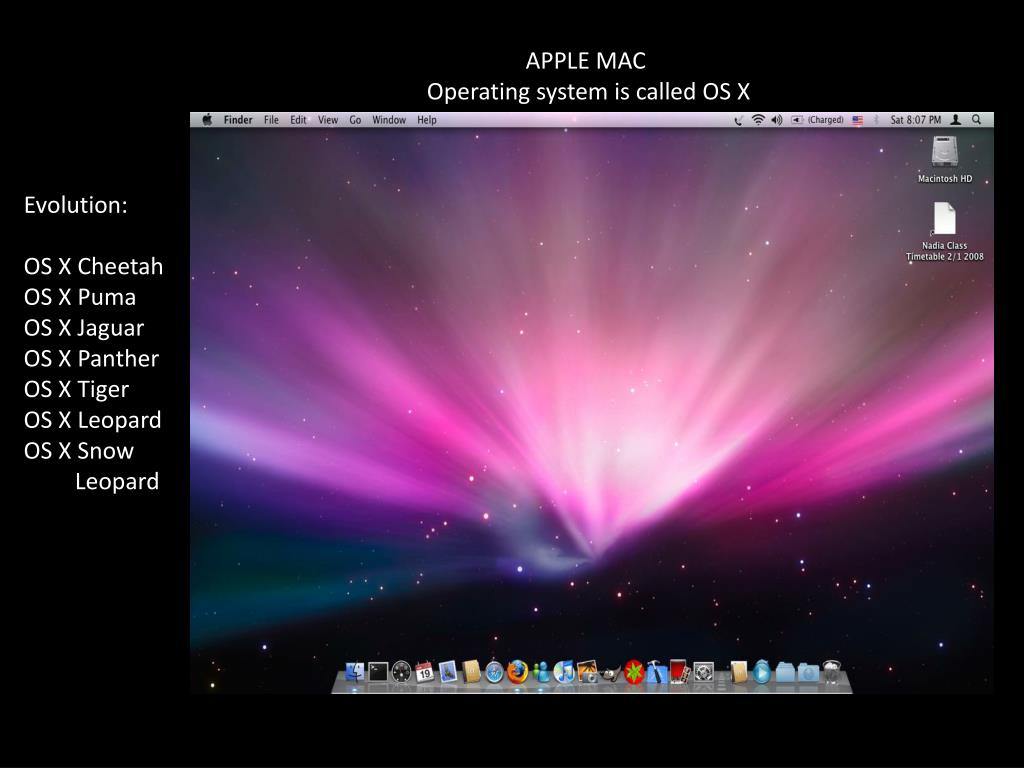Click 'Operating system is called OS X' text
The image size is (1024, 768).
588,91
